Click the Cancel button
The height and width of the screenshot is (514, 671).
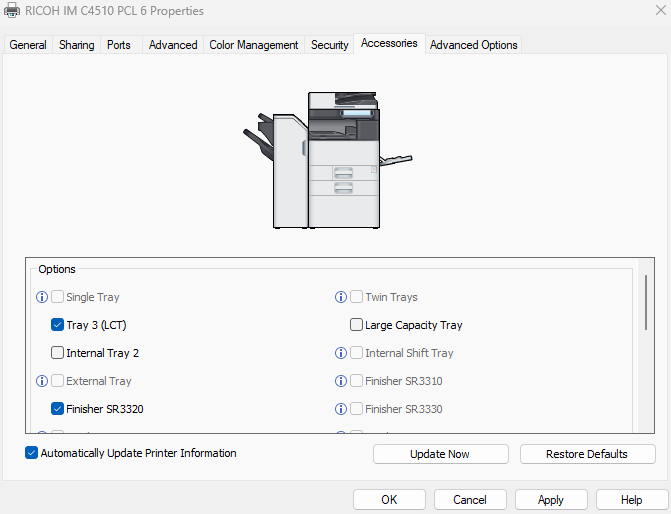470,499
